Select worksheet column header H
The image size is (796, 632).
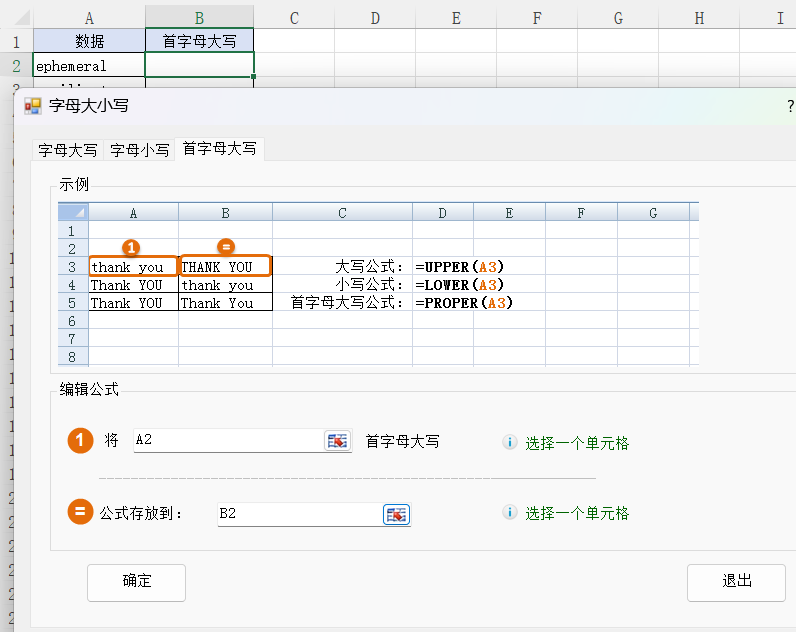[698, 17]
